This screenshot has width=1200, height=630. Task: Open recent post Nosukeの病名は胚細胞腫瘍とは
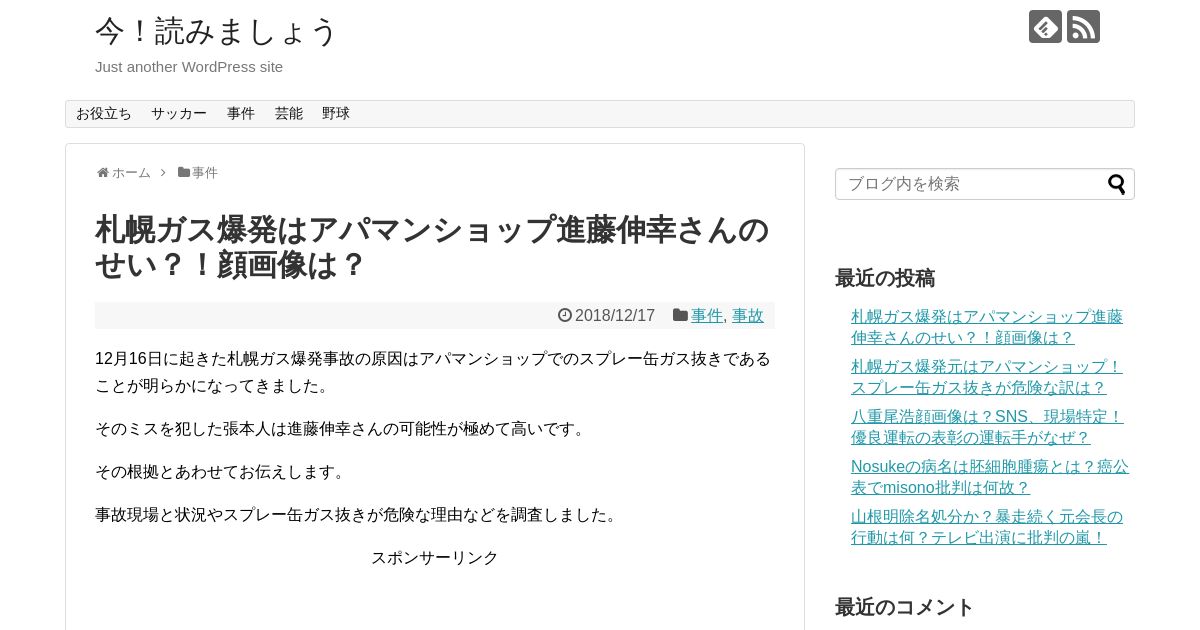point(990,477)
